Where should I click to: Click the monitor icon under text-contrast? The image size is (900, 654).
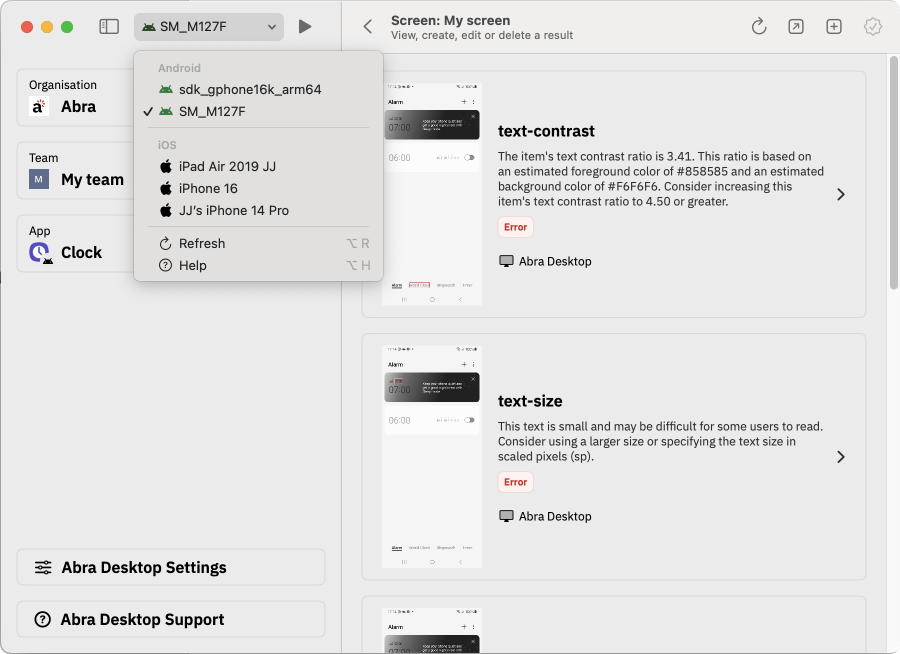[506, 261]
